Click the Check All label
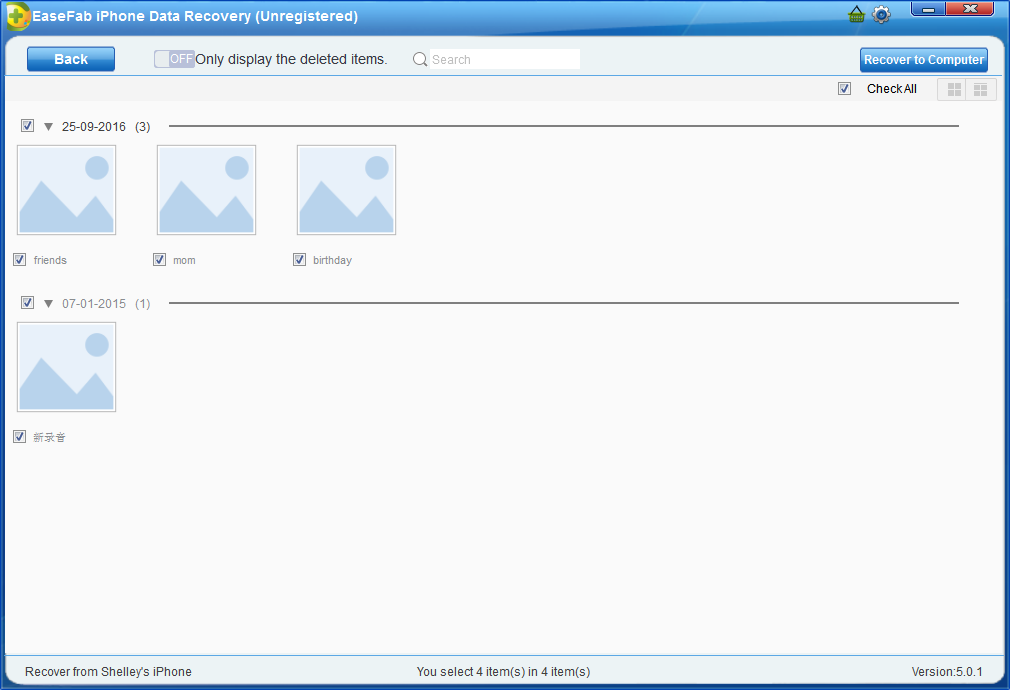1010x690 pixels. coord(891,89)
